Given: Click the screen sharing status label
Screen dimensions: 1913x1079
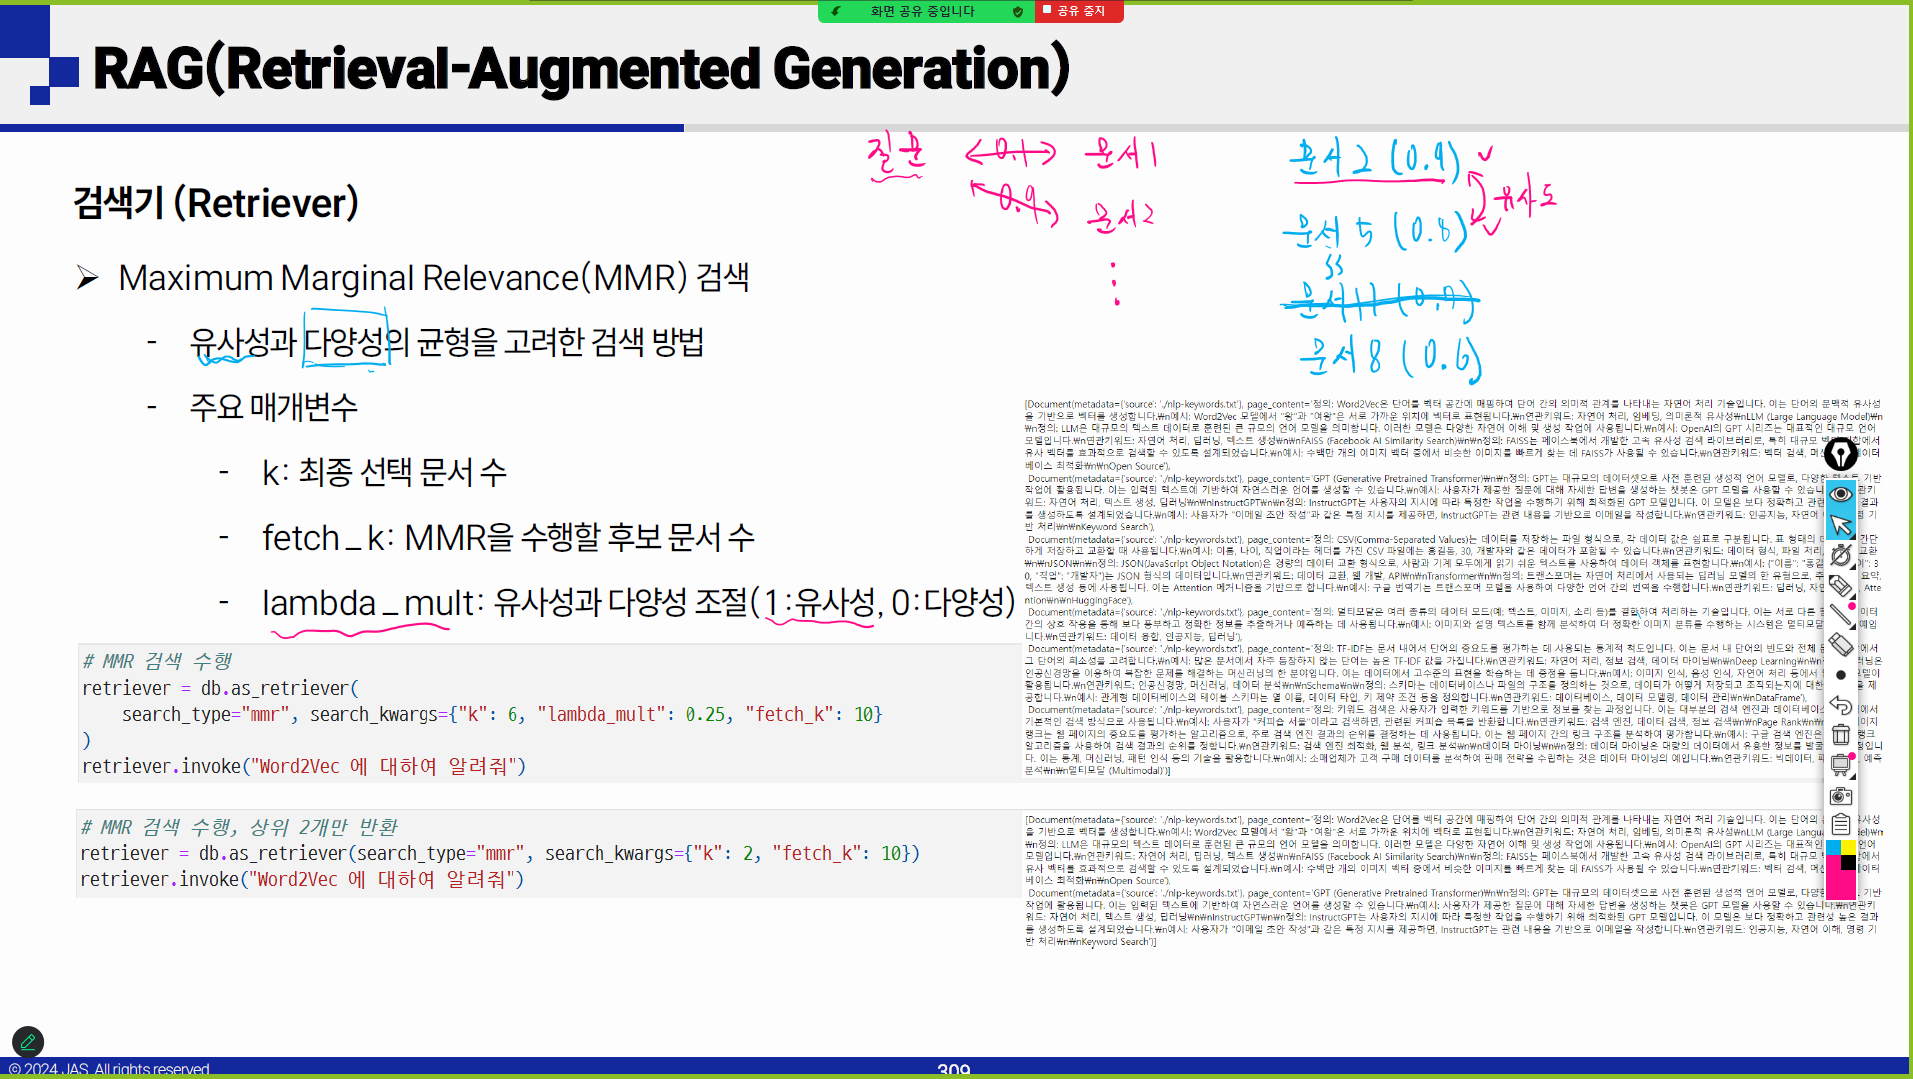Looking at the screenshot, I should 922,11.
